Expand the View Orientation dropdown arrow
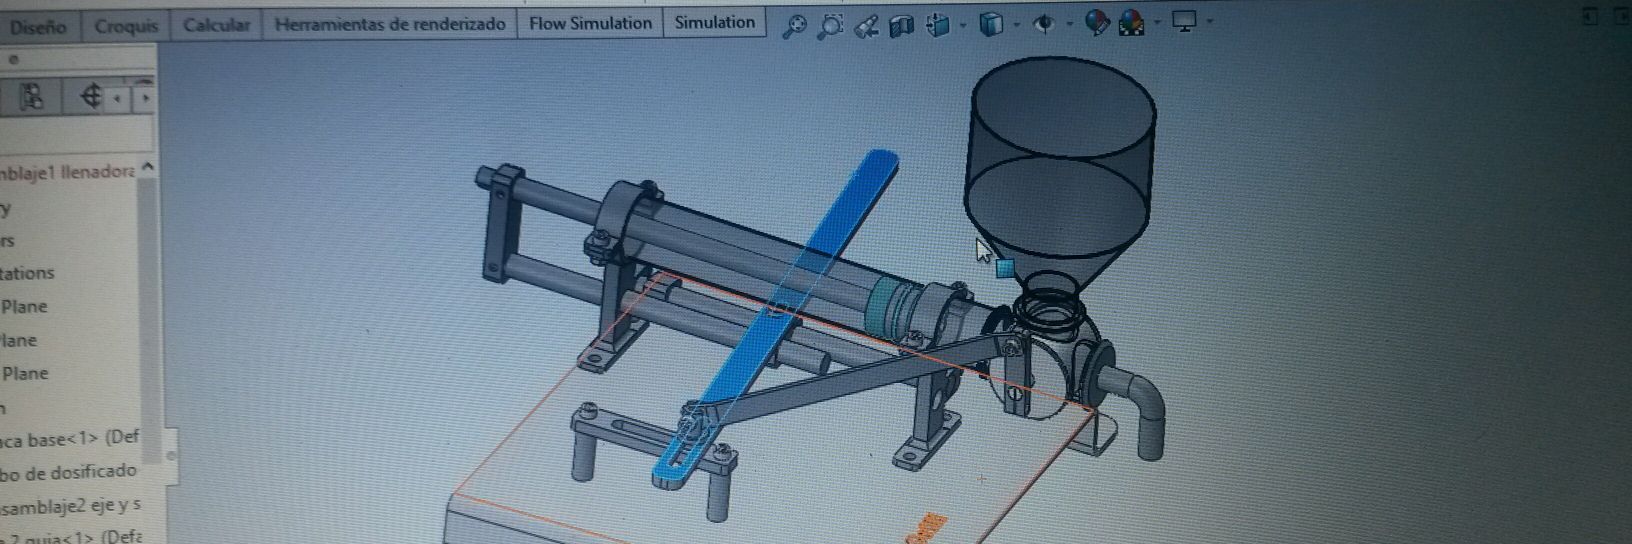 pyautogui.click(x=962, y=25)
